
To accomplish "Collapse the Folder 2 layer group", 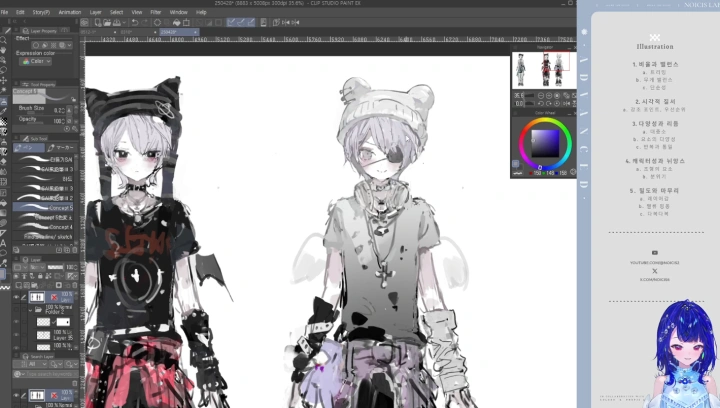I will [x=31, y=310].
